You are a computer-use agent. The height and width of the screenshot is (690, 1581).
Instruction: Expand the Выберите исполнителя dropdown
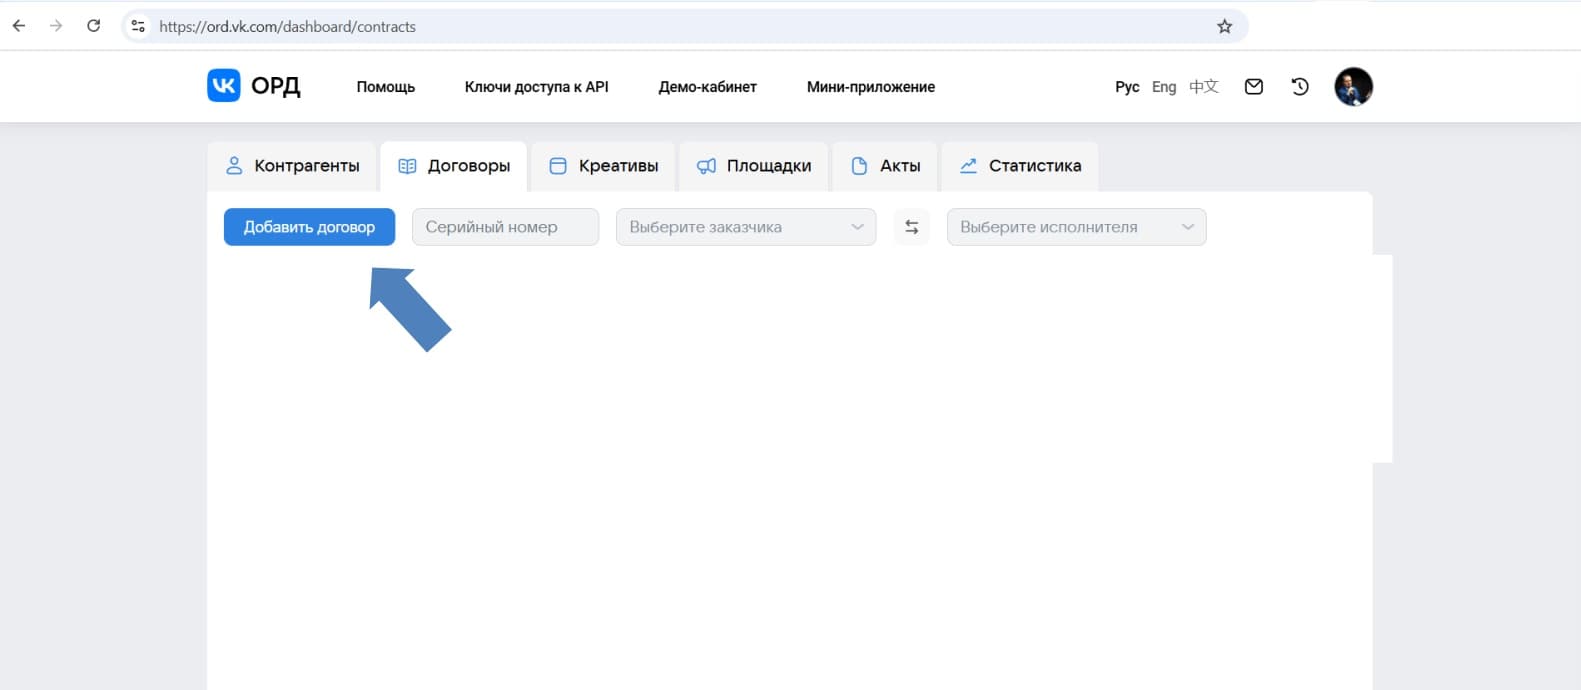point(1076,227)
